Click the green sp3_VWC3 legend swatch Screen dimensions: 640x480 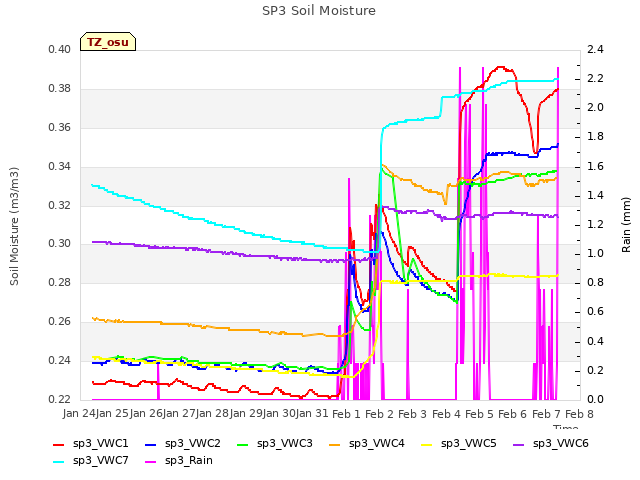pyautogui.click(x=243, y=445)
